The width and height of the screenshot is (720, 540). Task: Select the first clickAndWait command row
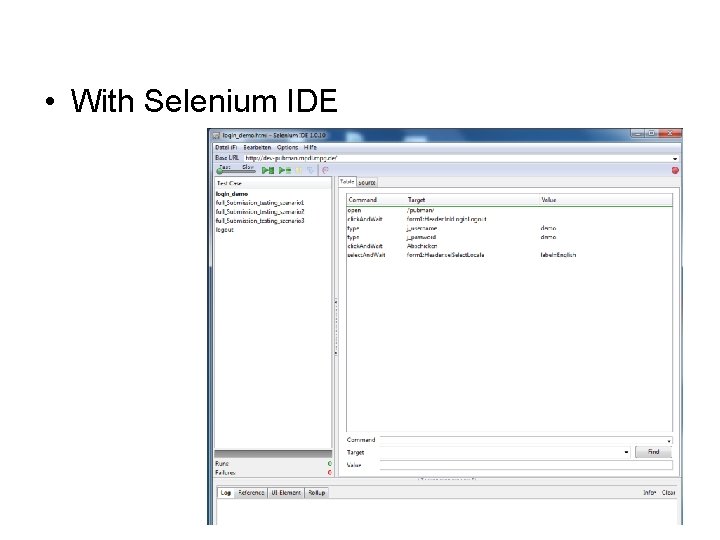pos(509,219)
